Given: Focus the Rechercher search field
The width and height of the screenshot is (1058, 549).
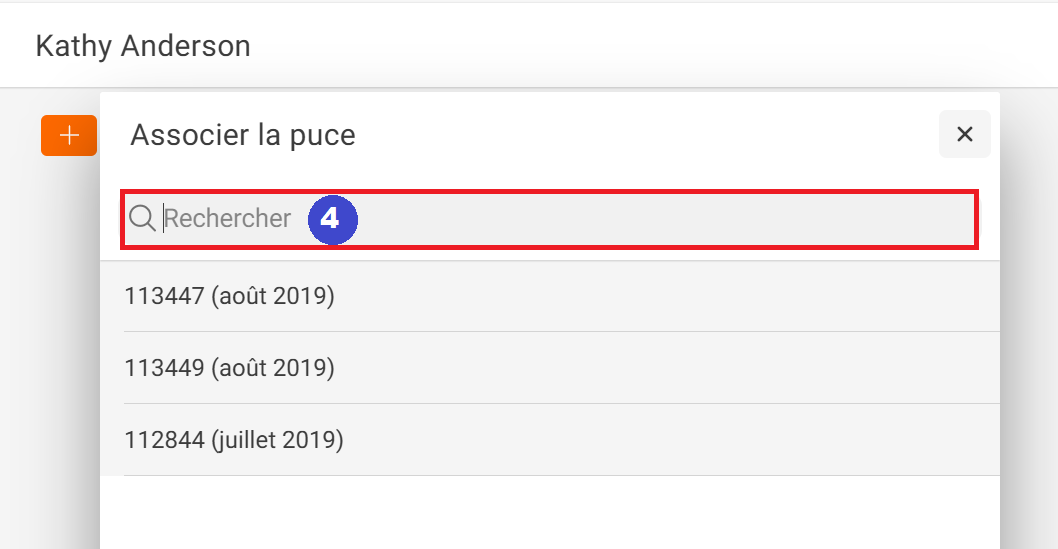Looking at the screenshot, I should [549, 219].
